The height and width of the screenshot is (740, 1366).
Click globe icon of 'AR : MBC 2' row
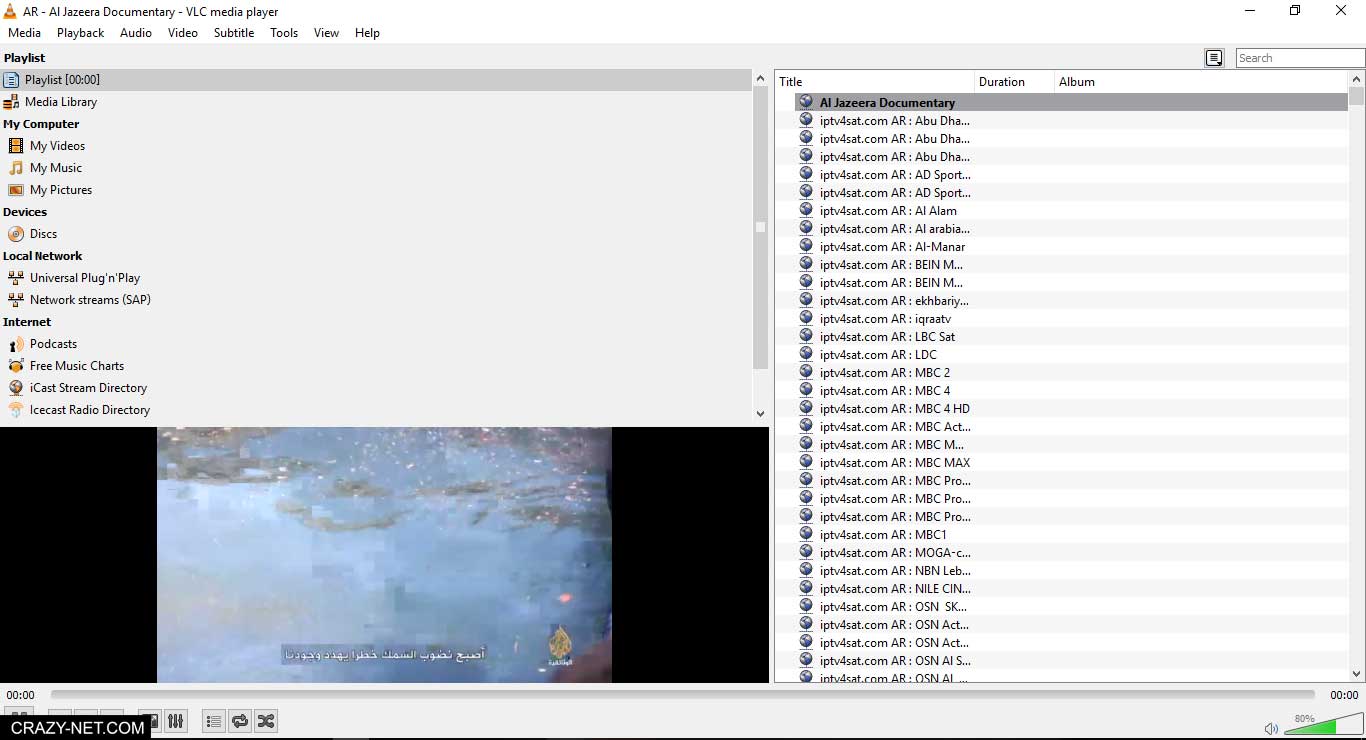pos(806,372)
